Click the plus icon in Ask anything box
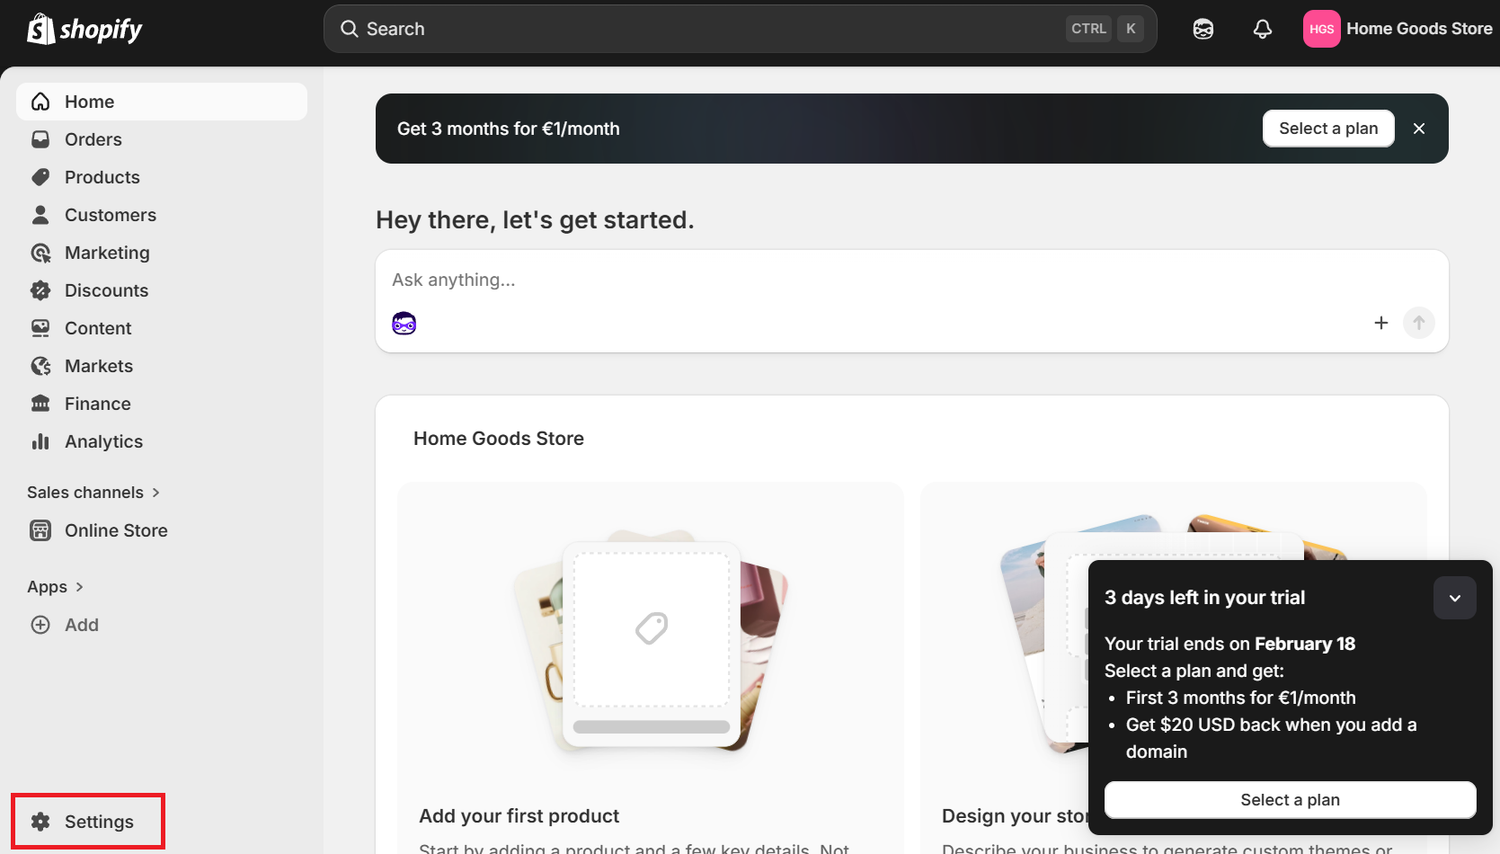 tap(1381, 323)
